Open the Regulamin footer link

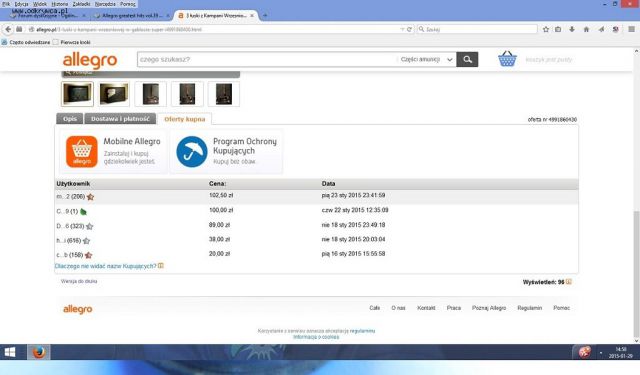[x=529, y=308]
